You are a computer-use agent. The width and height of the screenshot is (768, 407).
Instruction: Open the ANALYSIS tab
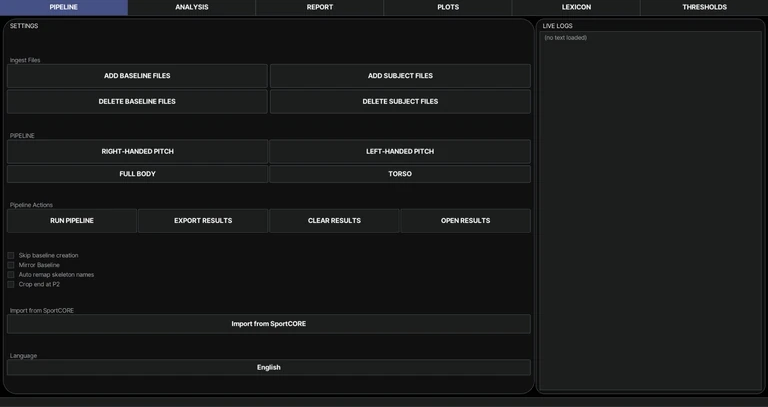coord(192,7)
